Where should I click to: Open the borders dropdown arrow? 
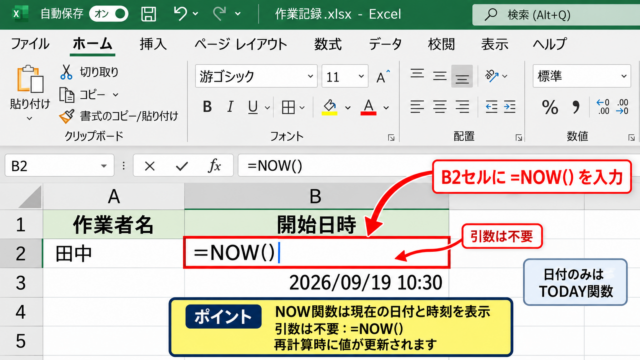coord(302,108)
